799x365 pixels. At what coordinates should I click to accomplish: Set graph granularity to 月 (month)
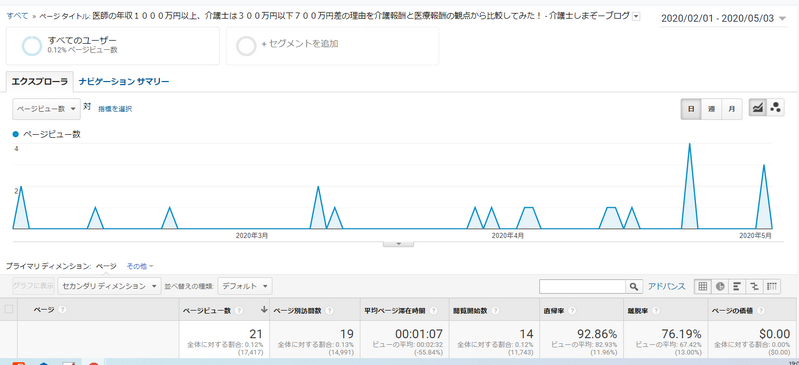click(731, 109)
